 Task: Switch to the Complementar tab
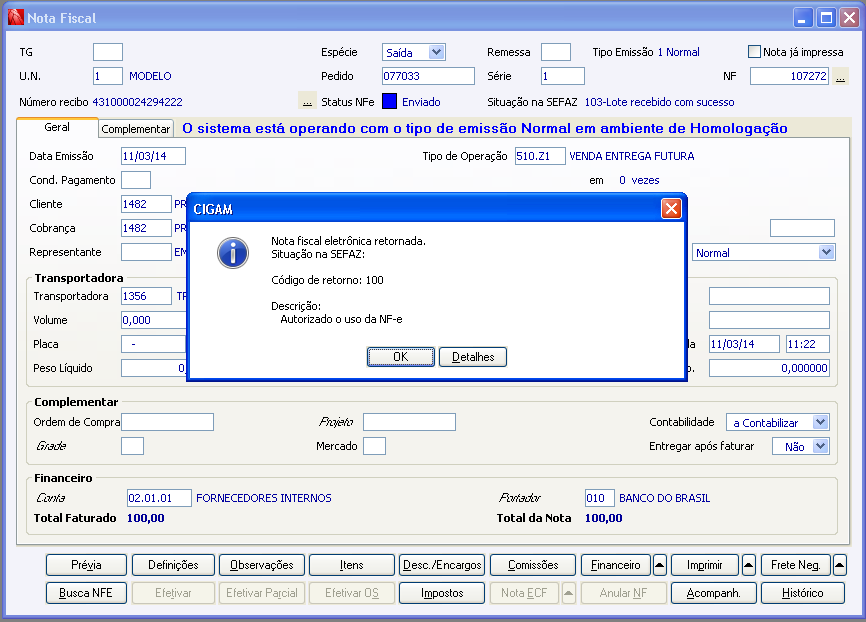(x=136, y=129)
